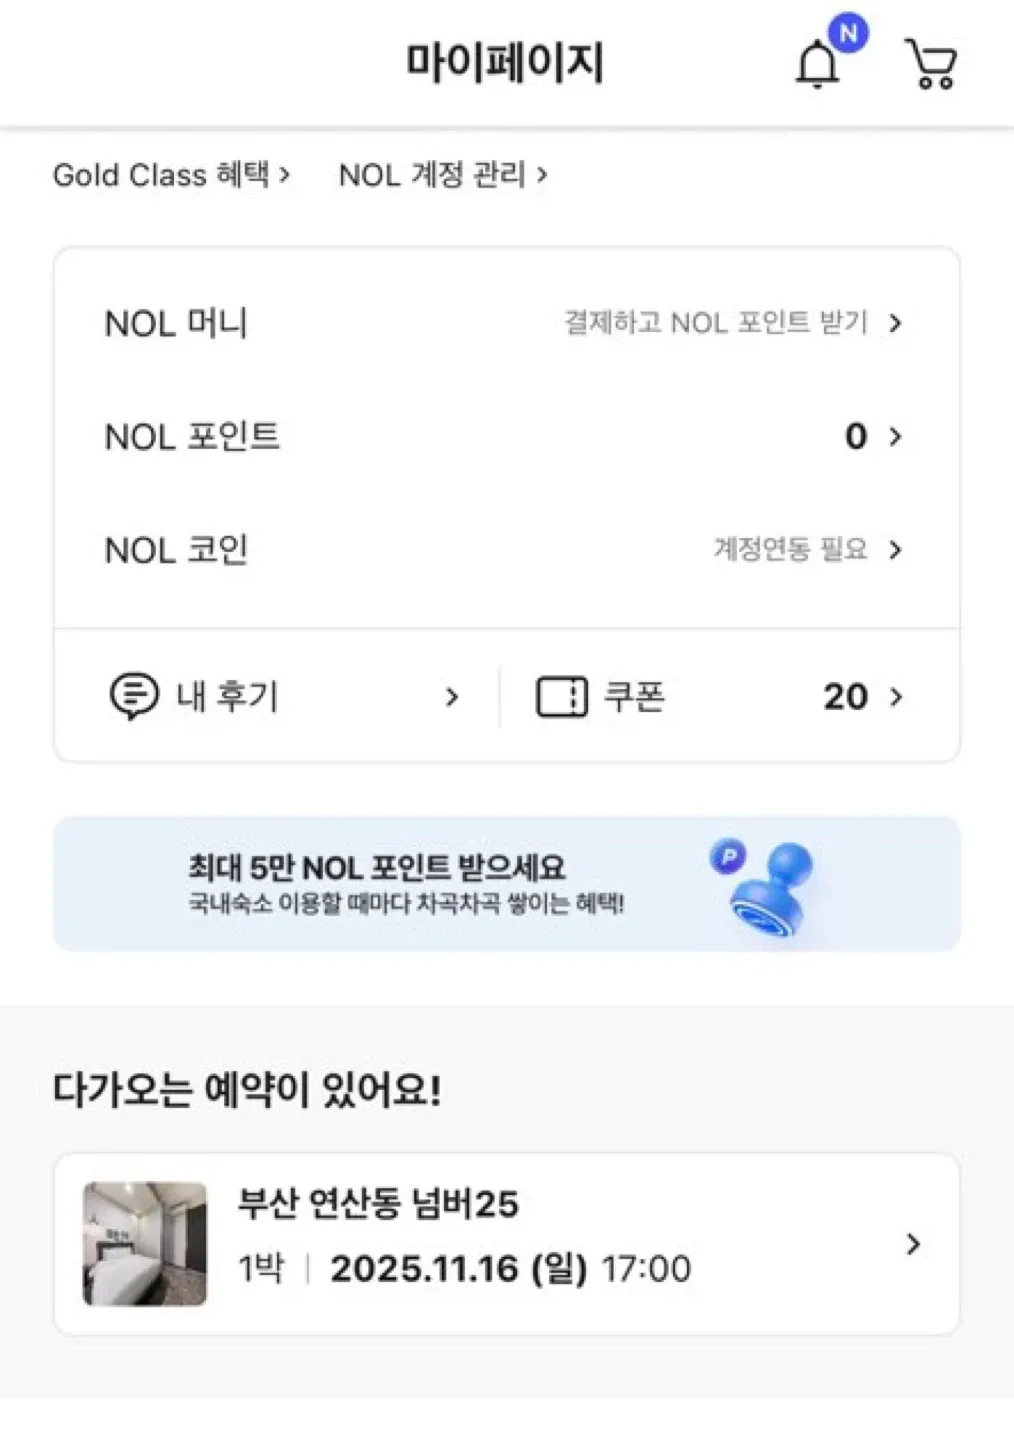Image resolution: width=1014 pixels, height=1440 pixels.
Task: Tap the coupon ticket icon
Action: (561, 697)
